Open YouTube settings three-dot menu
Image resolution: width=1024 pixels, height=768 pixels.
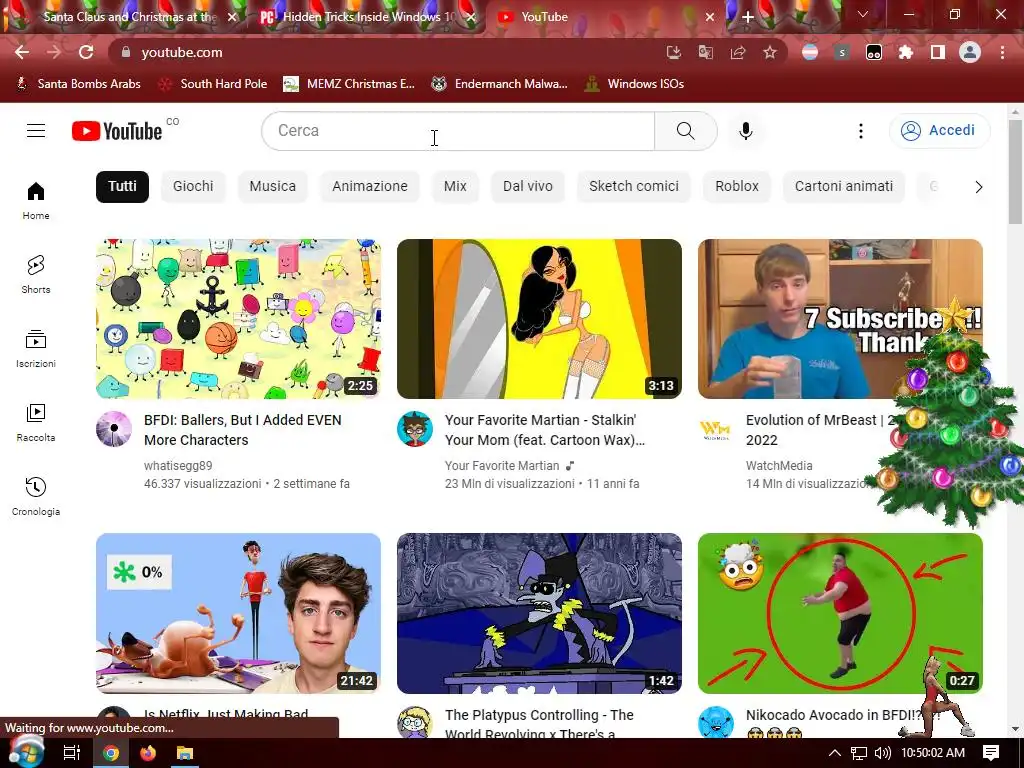(861, 131)
